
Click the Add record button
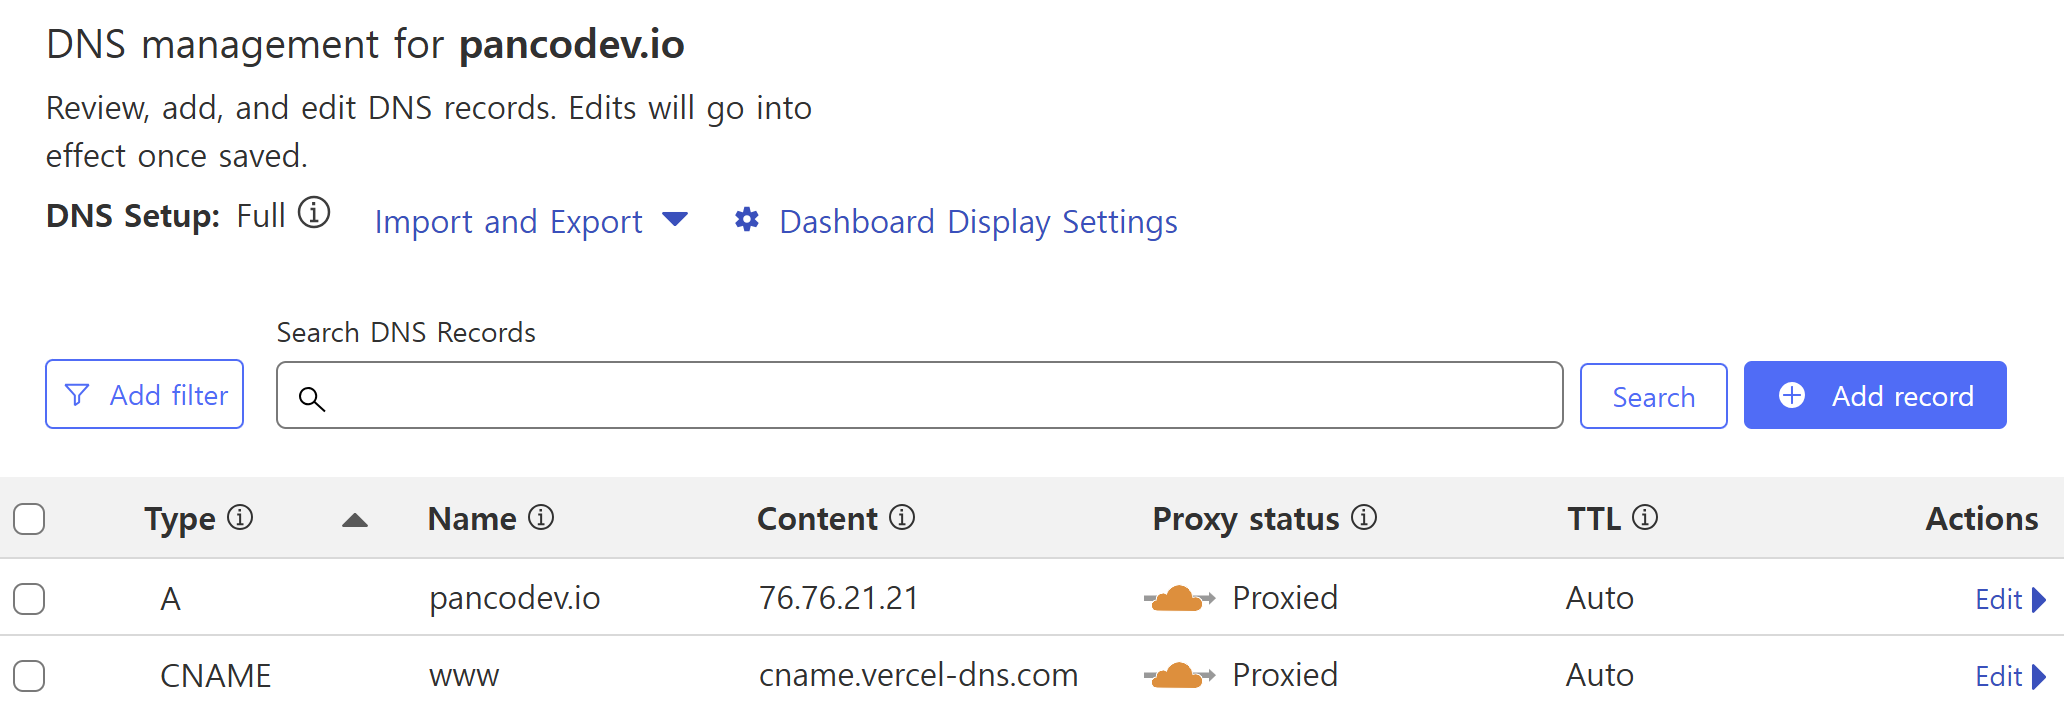point(1875,395)
